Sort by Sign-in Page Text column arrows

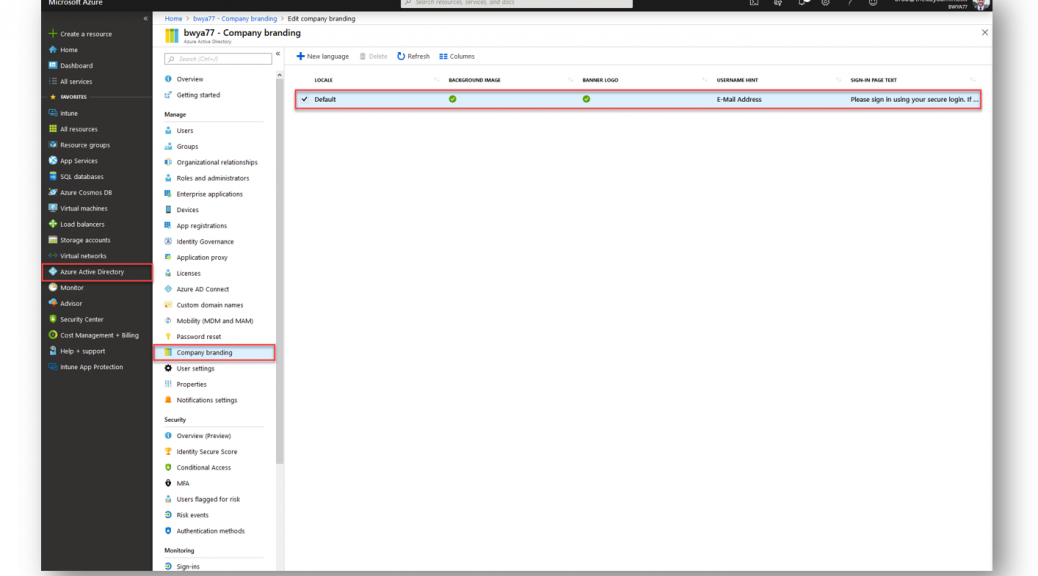(972, 80)
